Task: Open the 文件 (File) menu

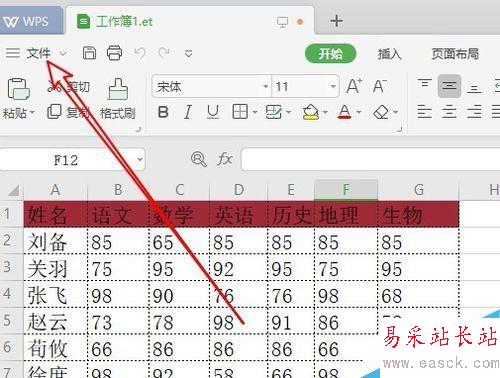Action: [38, 53]
